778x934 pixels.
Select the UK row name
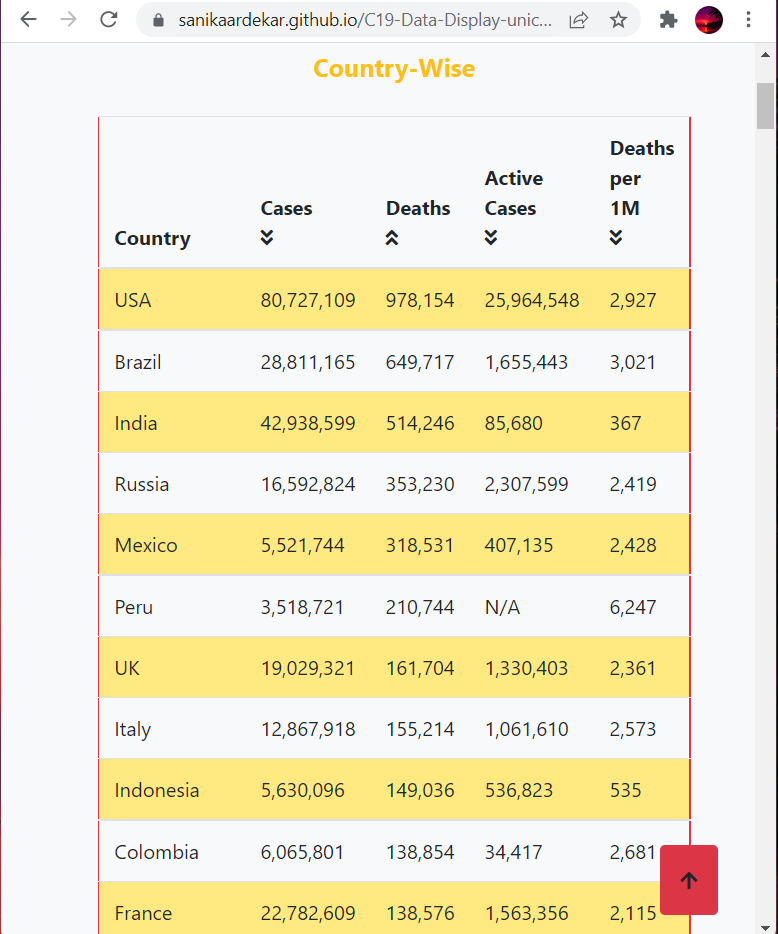coord(127,668)
